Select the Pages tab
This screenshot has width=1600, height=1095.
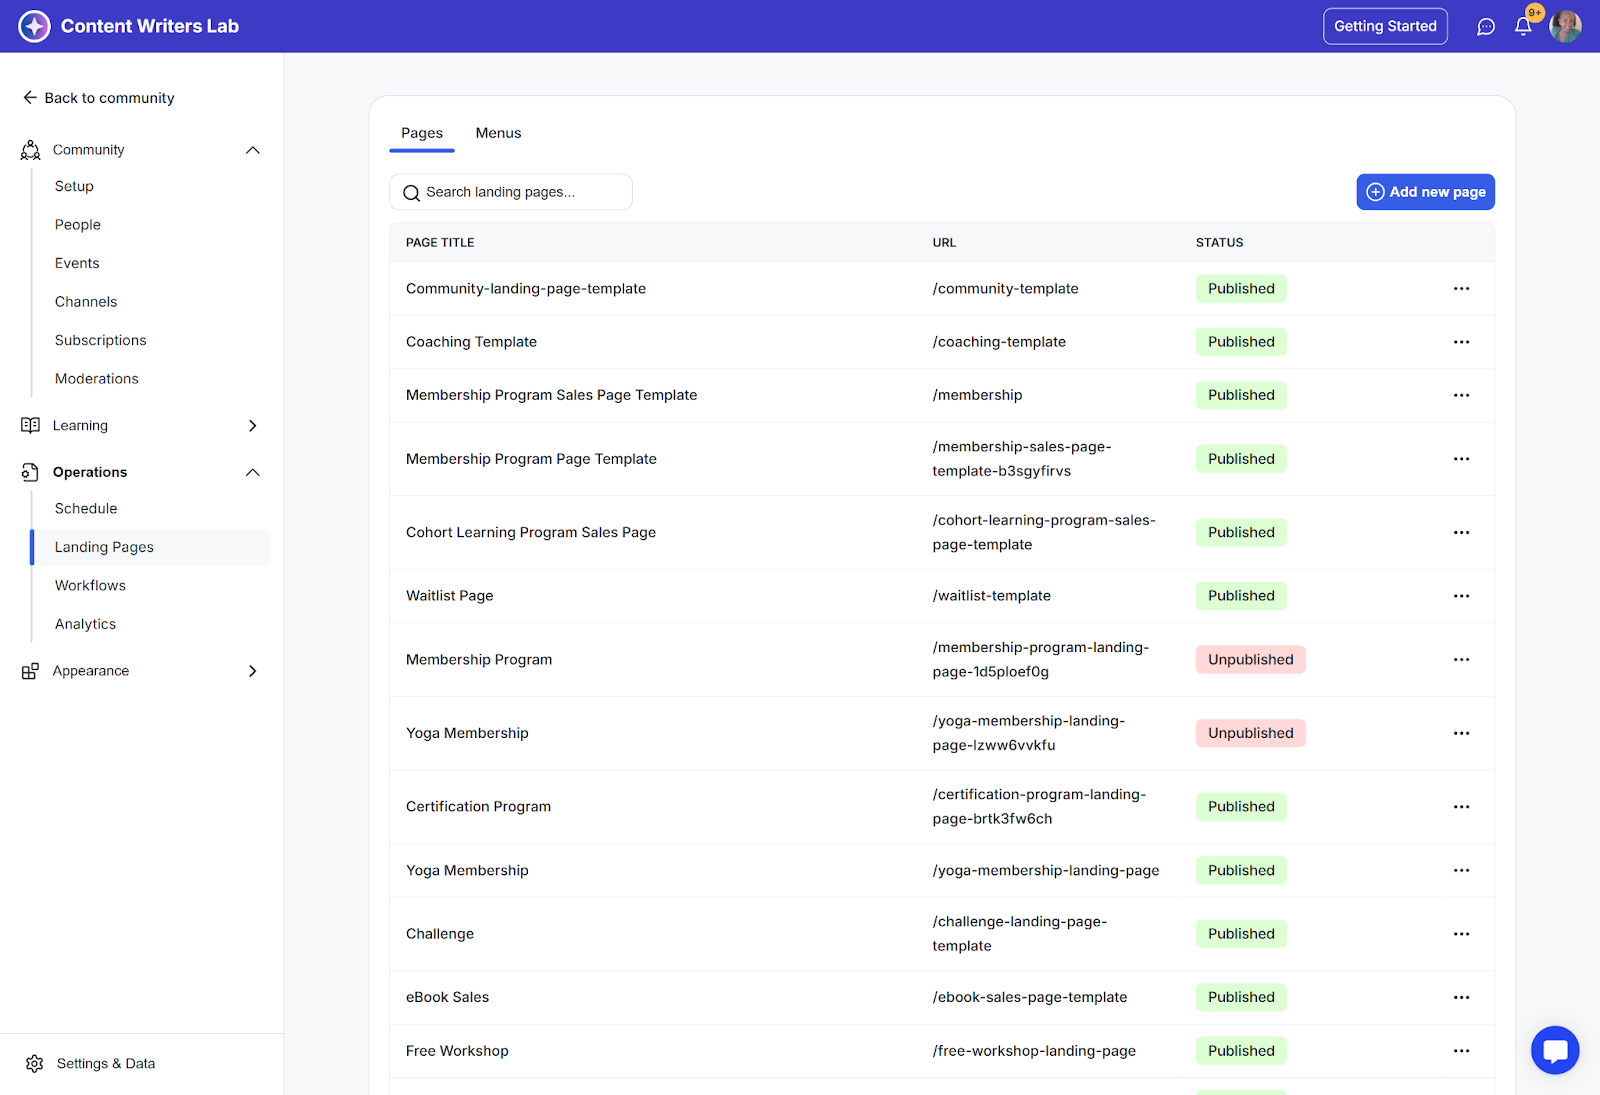[x=421, y=133]
